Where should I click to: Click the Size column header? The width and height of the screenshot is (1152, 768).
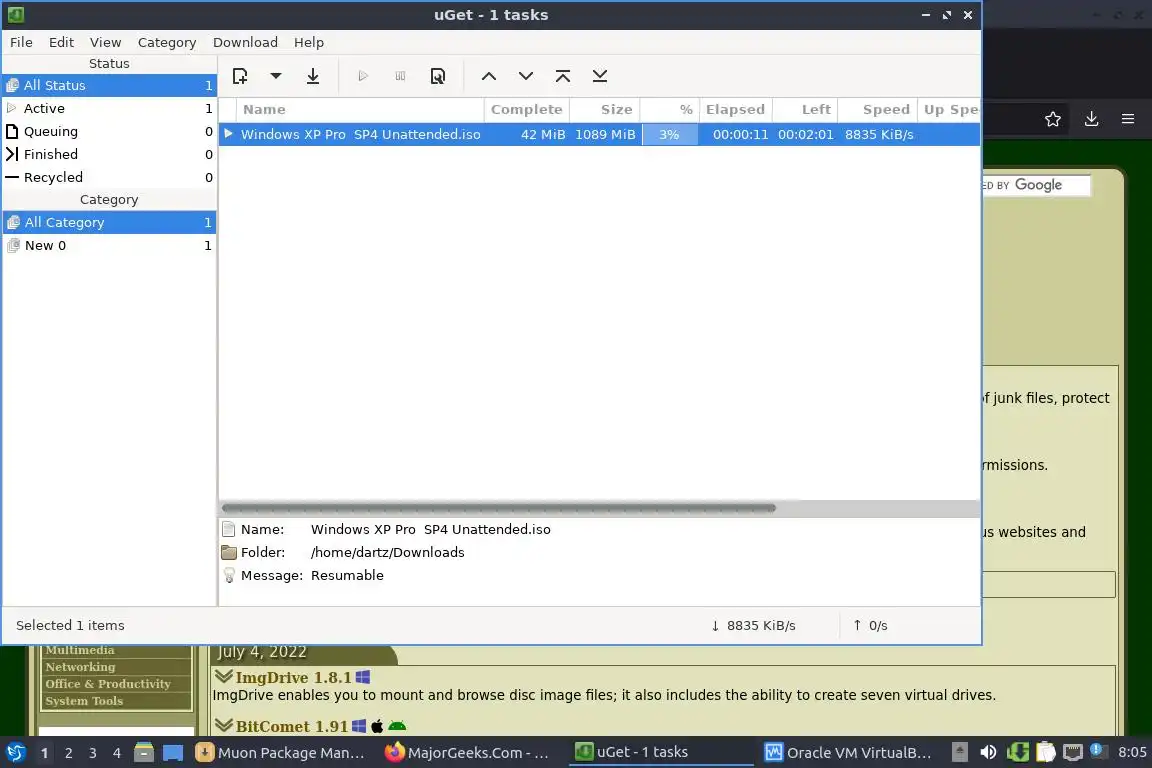pyautogui.click(x=605, y=110)
